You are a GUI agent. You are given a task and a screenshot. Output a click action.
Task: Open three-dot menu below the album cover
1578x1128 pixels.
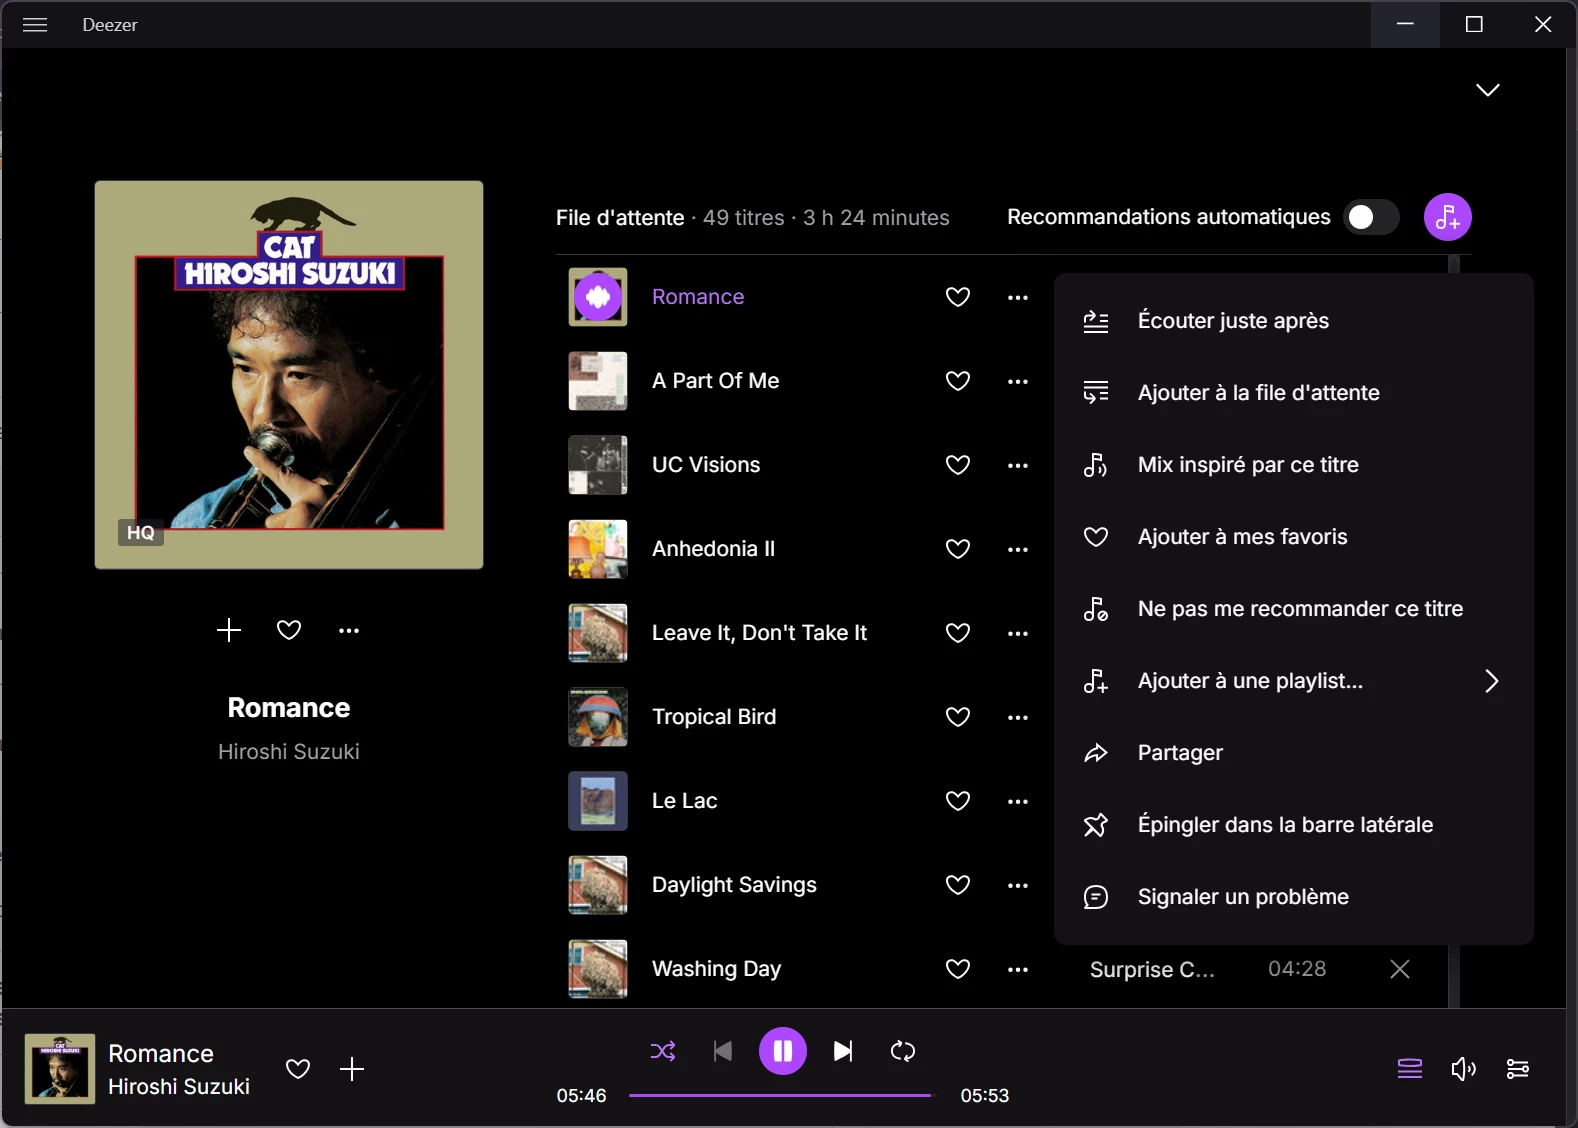click(349, 630)
